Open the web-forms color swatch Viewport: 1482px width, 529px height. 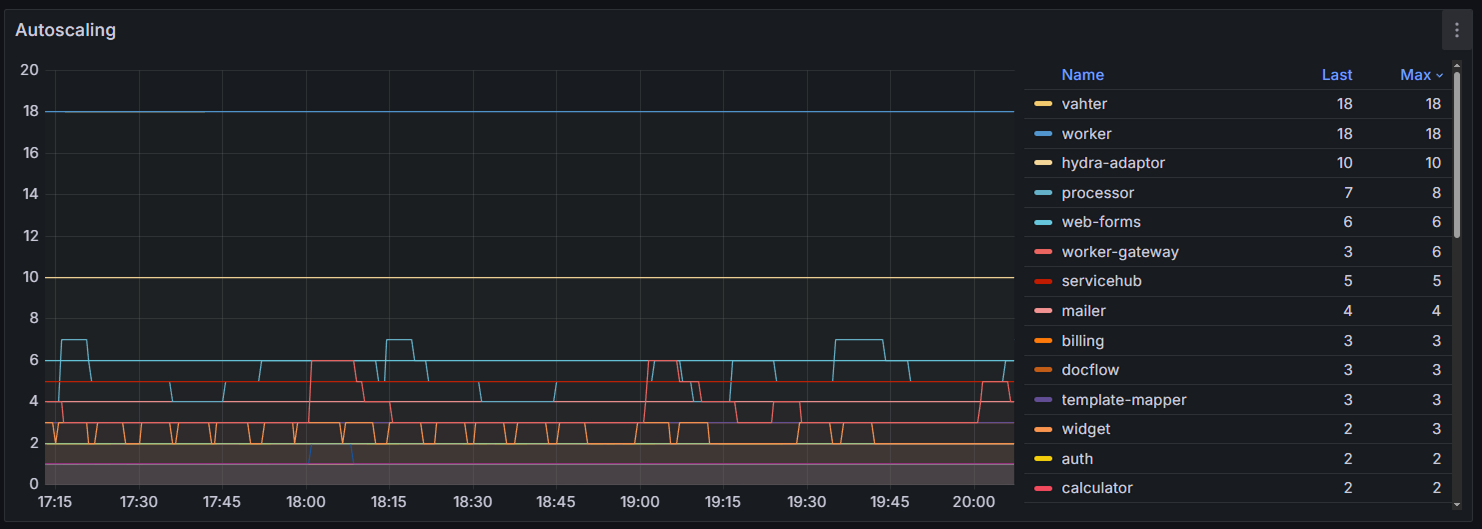click(x=1043, y=222)
